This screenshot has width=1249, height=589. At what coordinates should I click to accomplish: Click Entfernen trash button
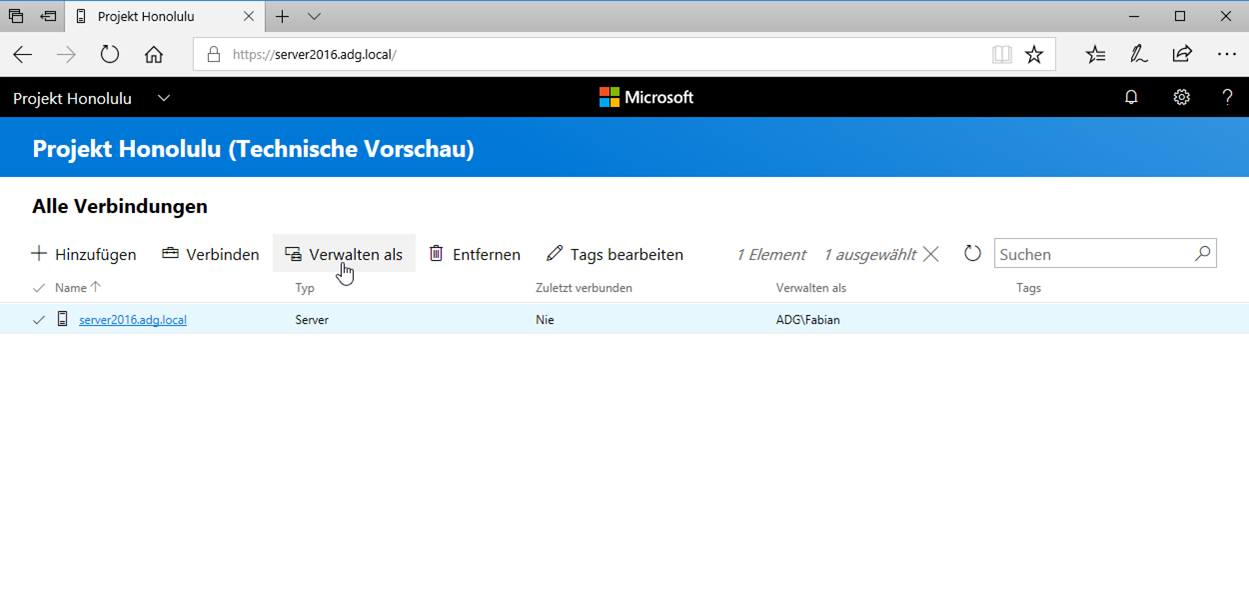pos(475,254)
